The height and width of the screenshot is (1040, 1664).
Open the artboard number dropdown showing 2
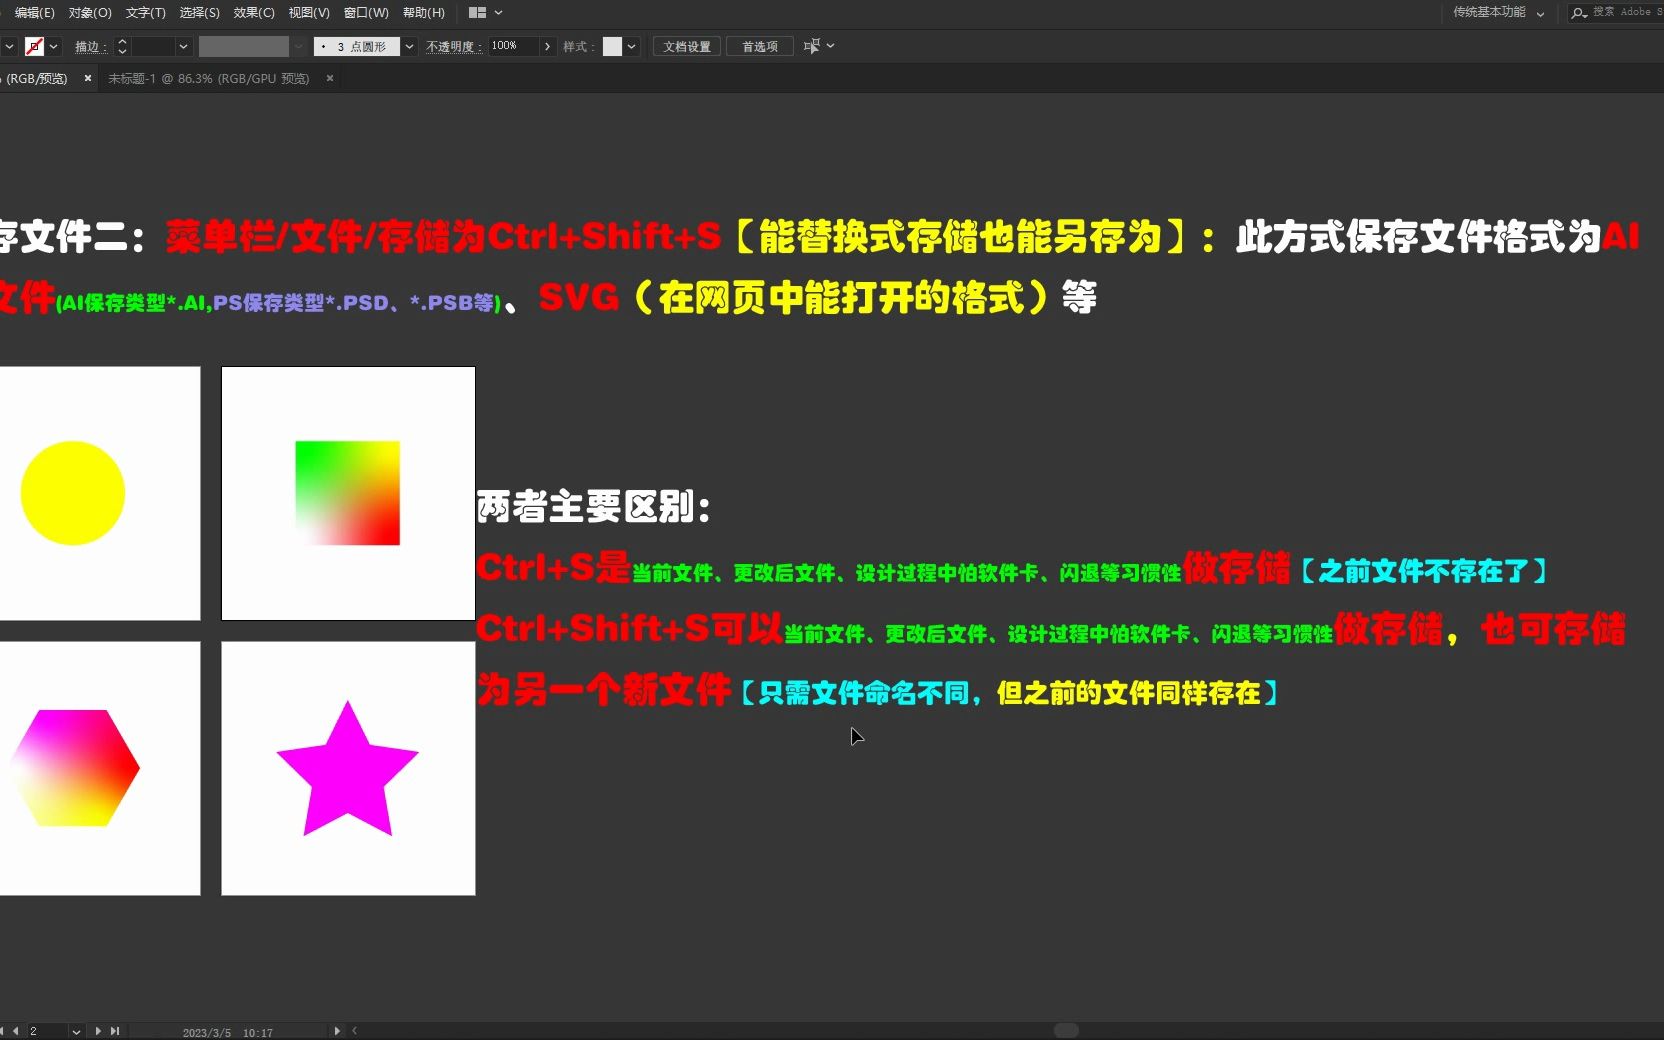77,1031
